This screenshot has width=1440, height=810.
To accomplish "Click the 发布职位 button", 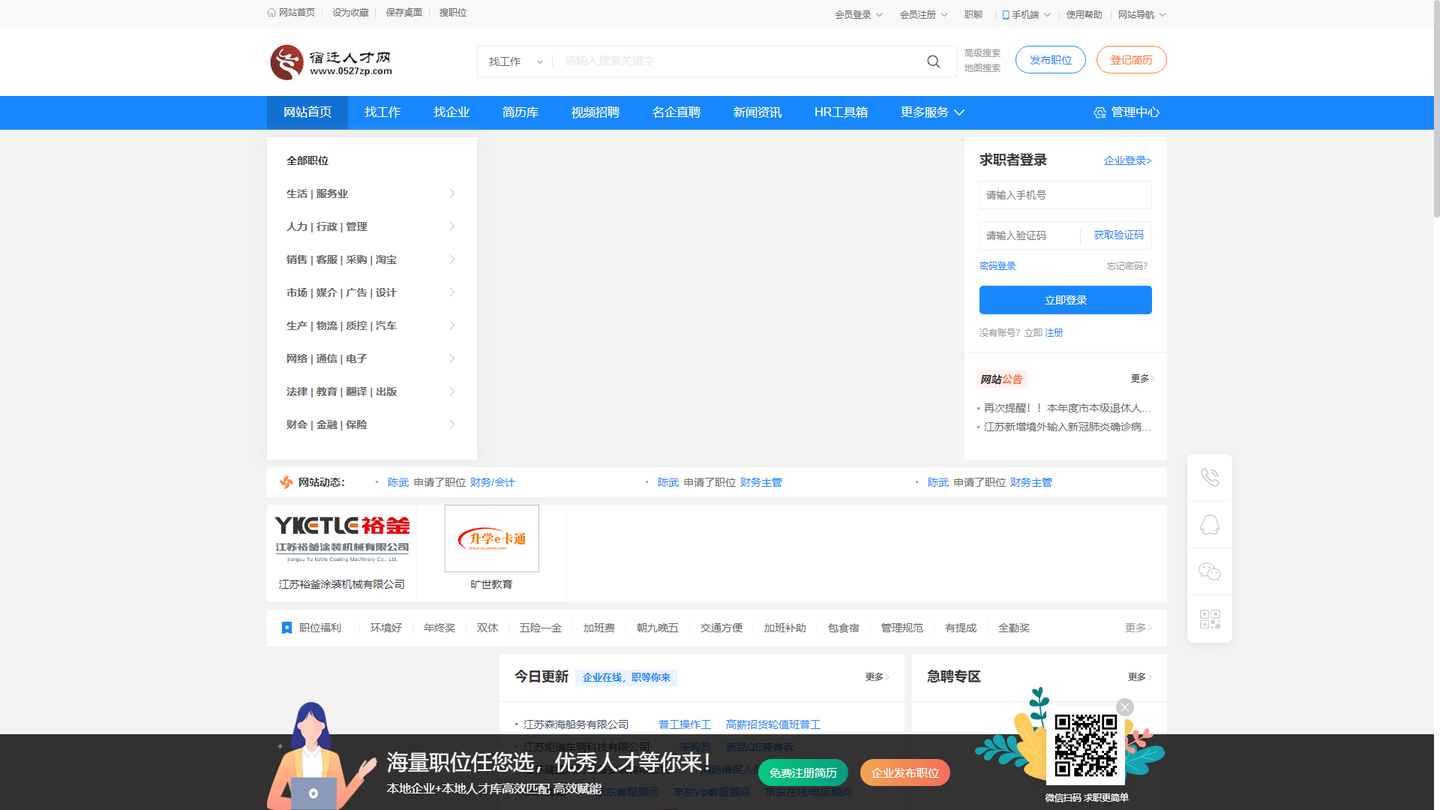I will point(1050,60).
